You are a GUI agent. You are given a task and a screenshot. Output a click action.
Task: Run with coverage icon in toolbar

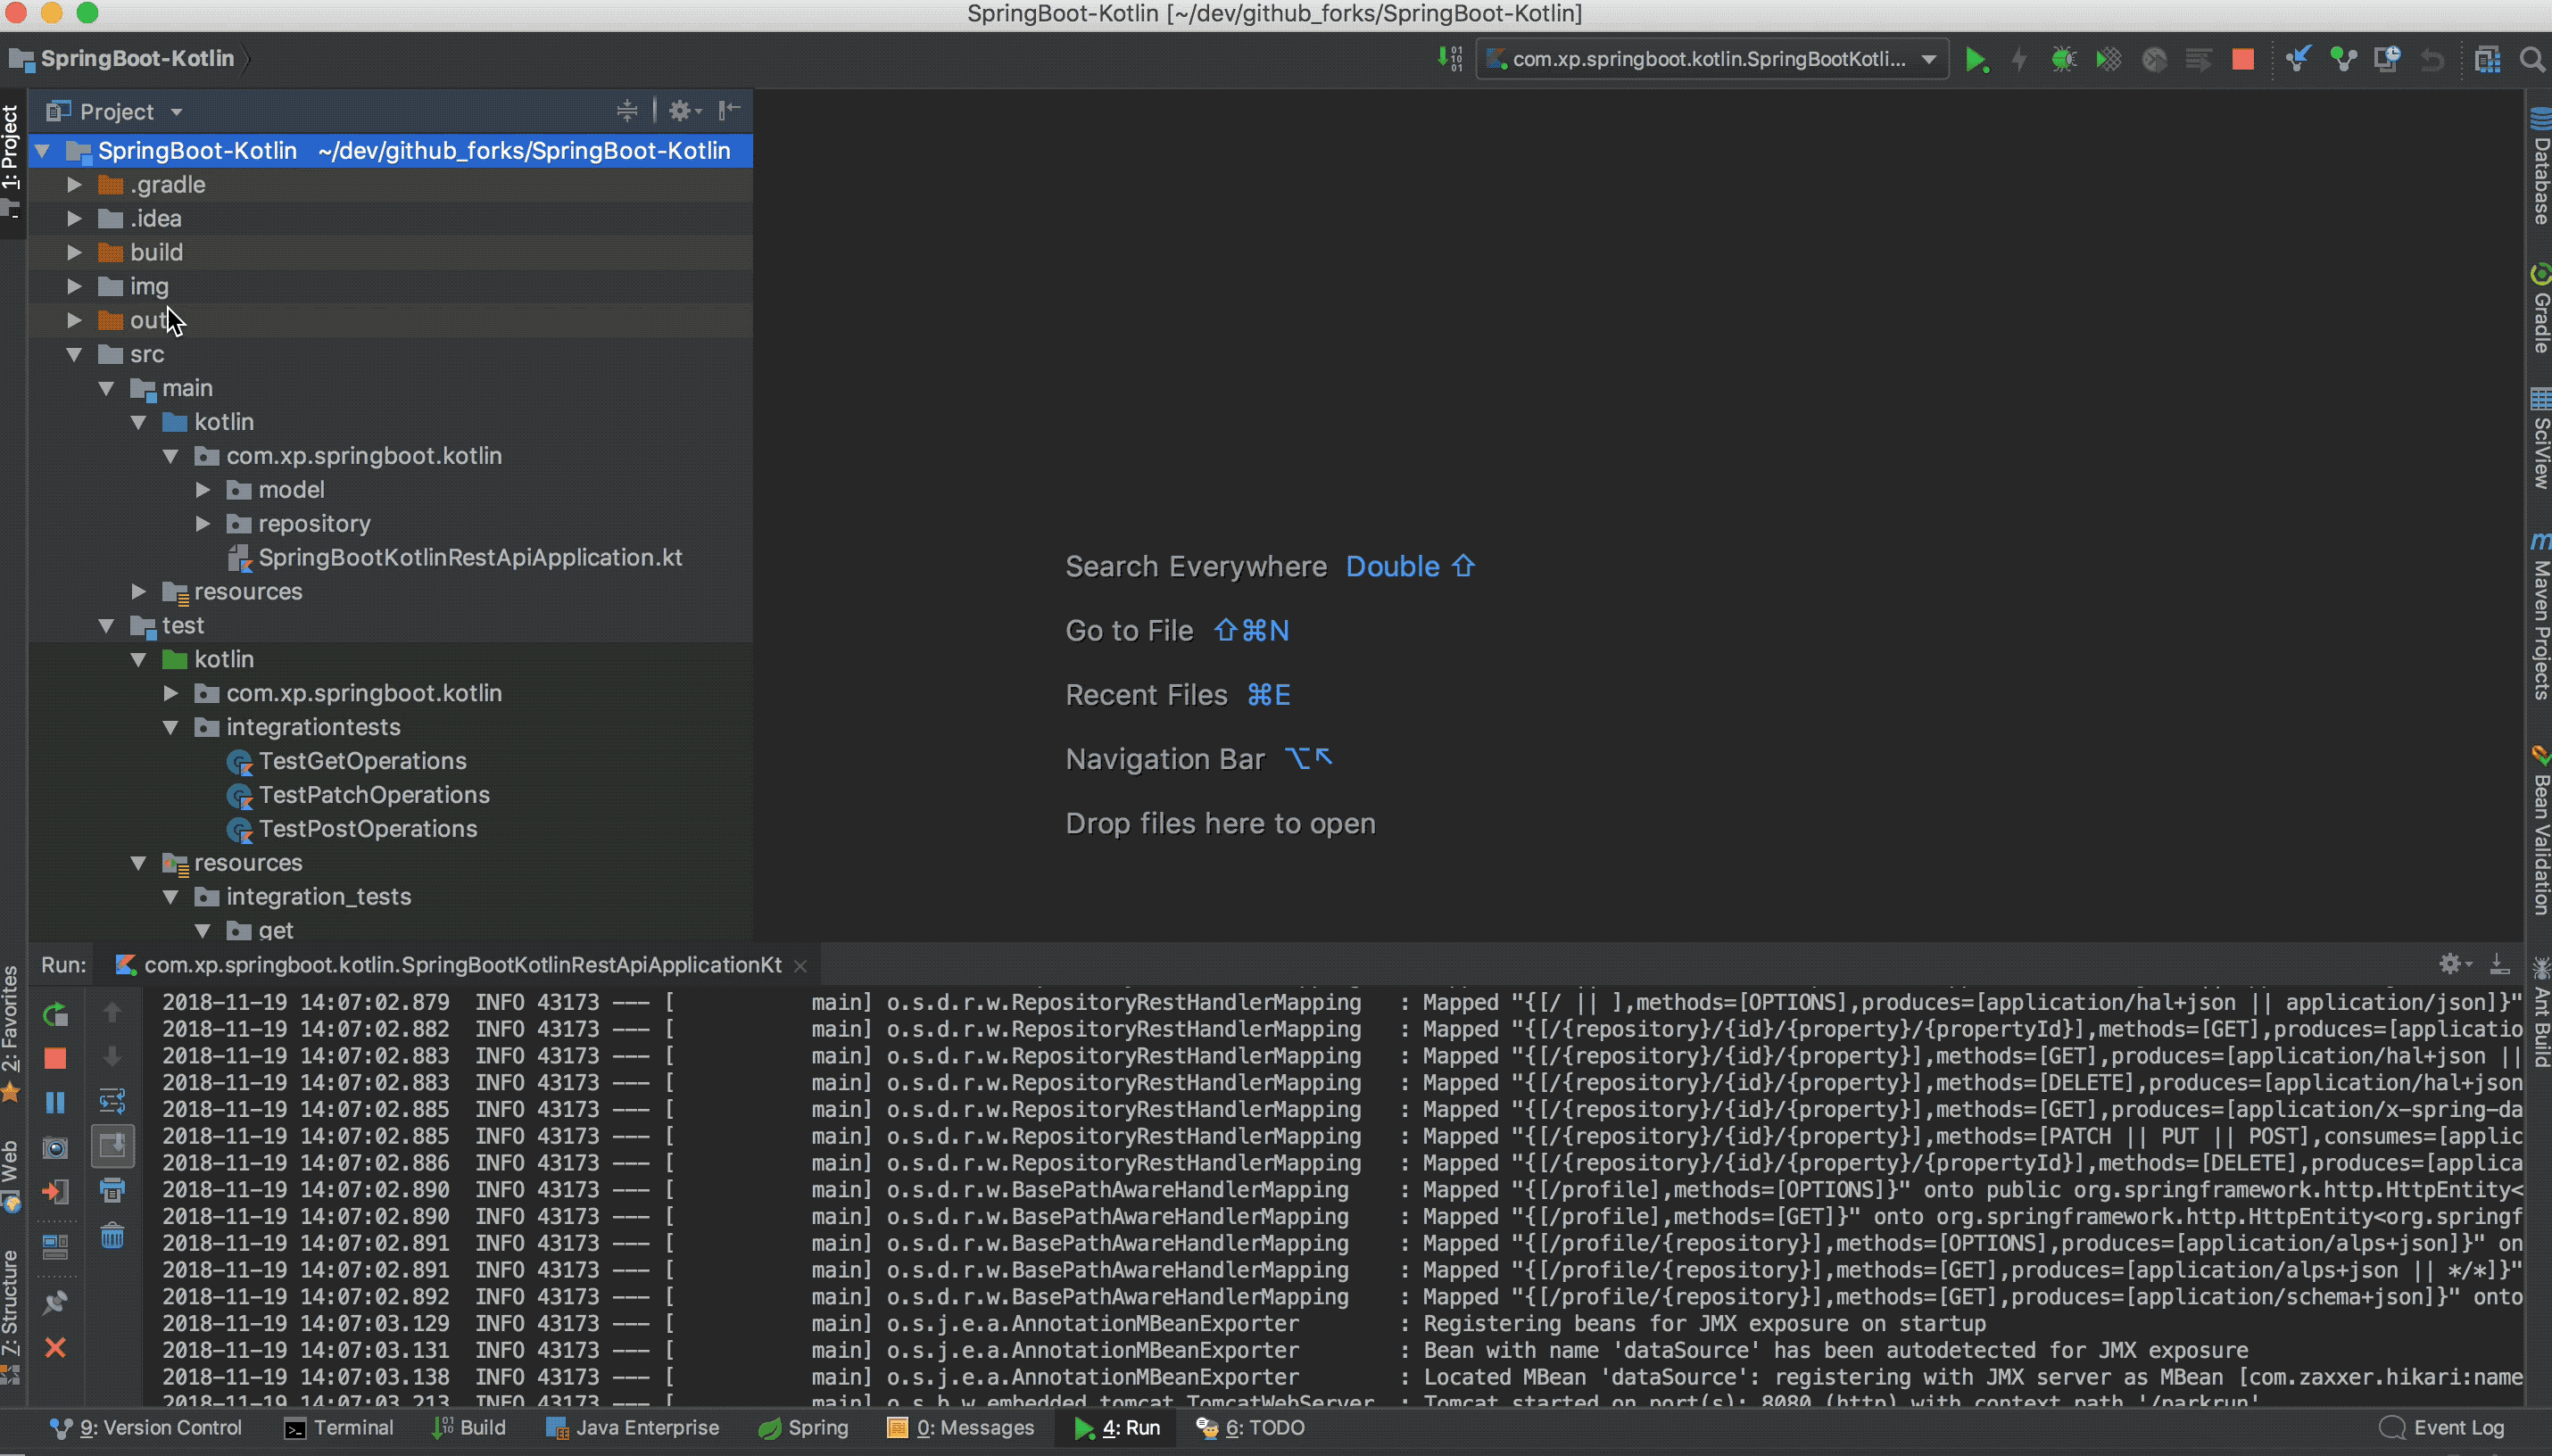point(2108,60)
